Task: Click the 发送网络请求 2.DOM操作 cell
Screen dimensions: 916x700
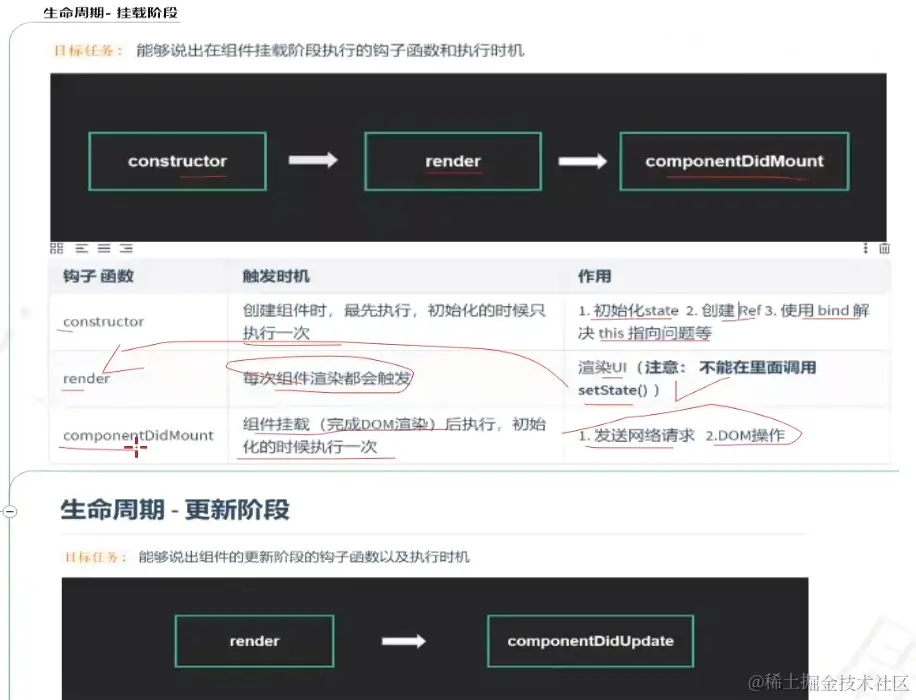Action: point(728,436)
